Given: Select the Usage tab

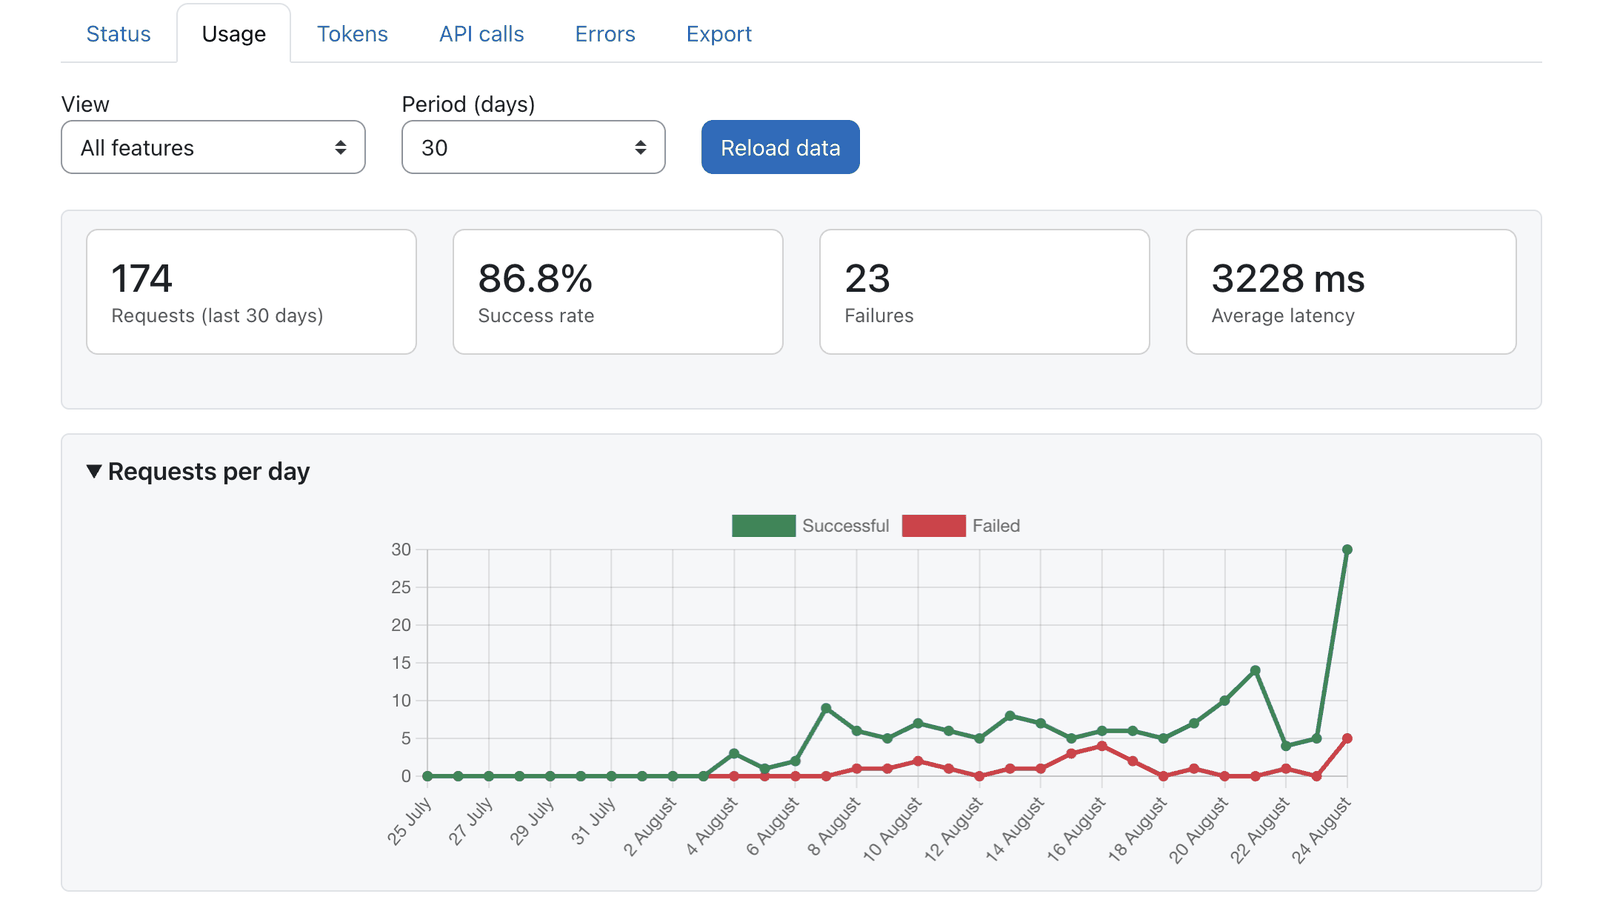Looking at the screenshot, I should 234,34.
